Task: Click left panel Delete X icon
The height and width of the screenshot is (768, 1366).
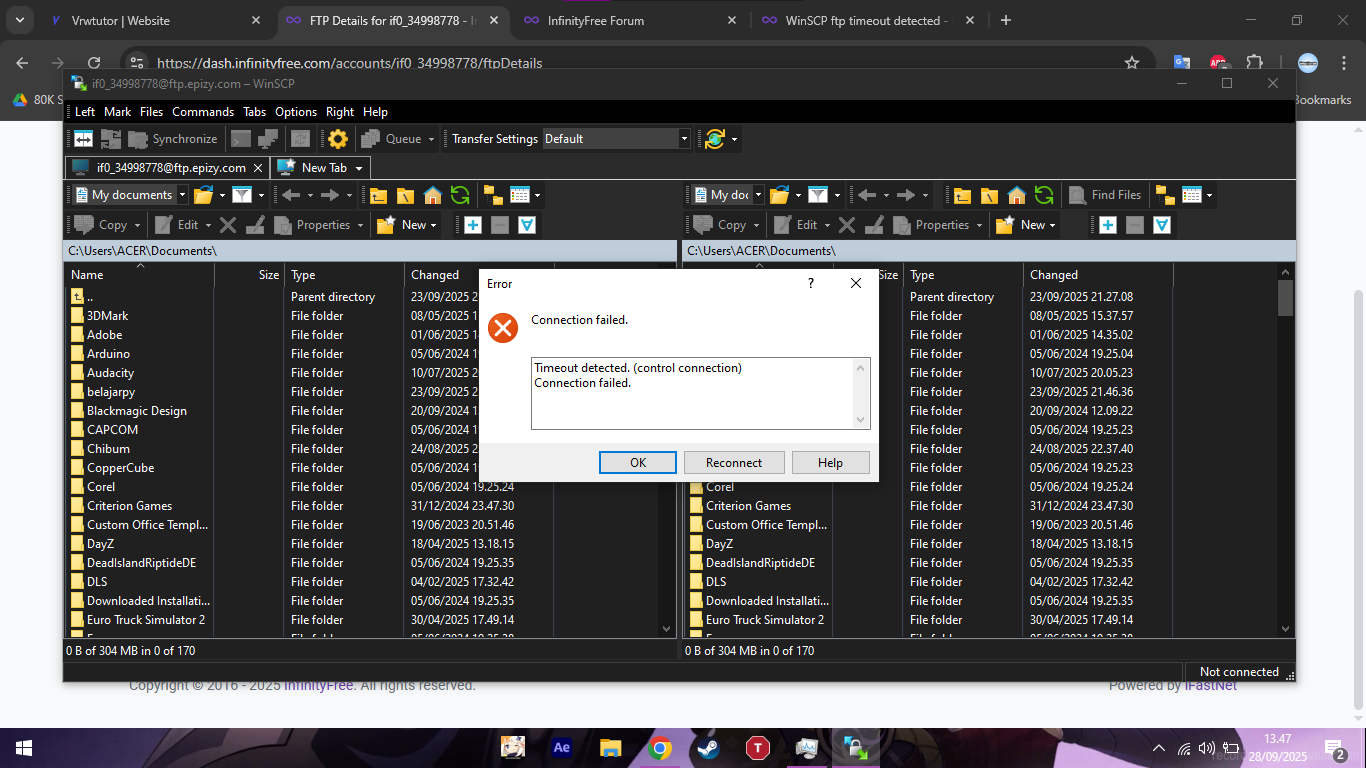Action: point(228,225)
